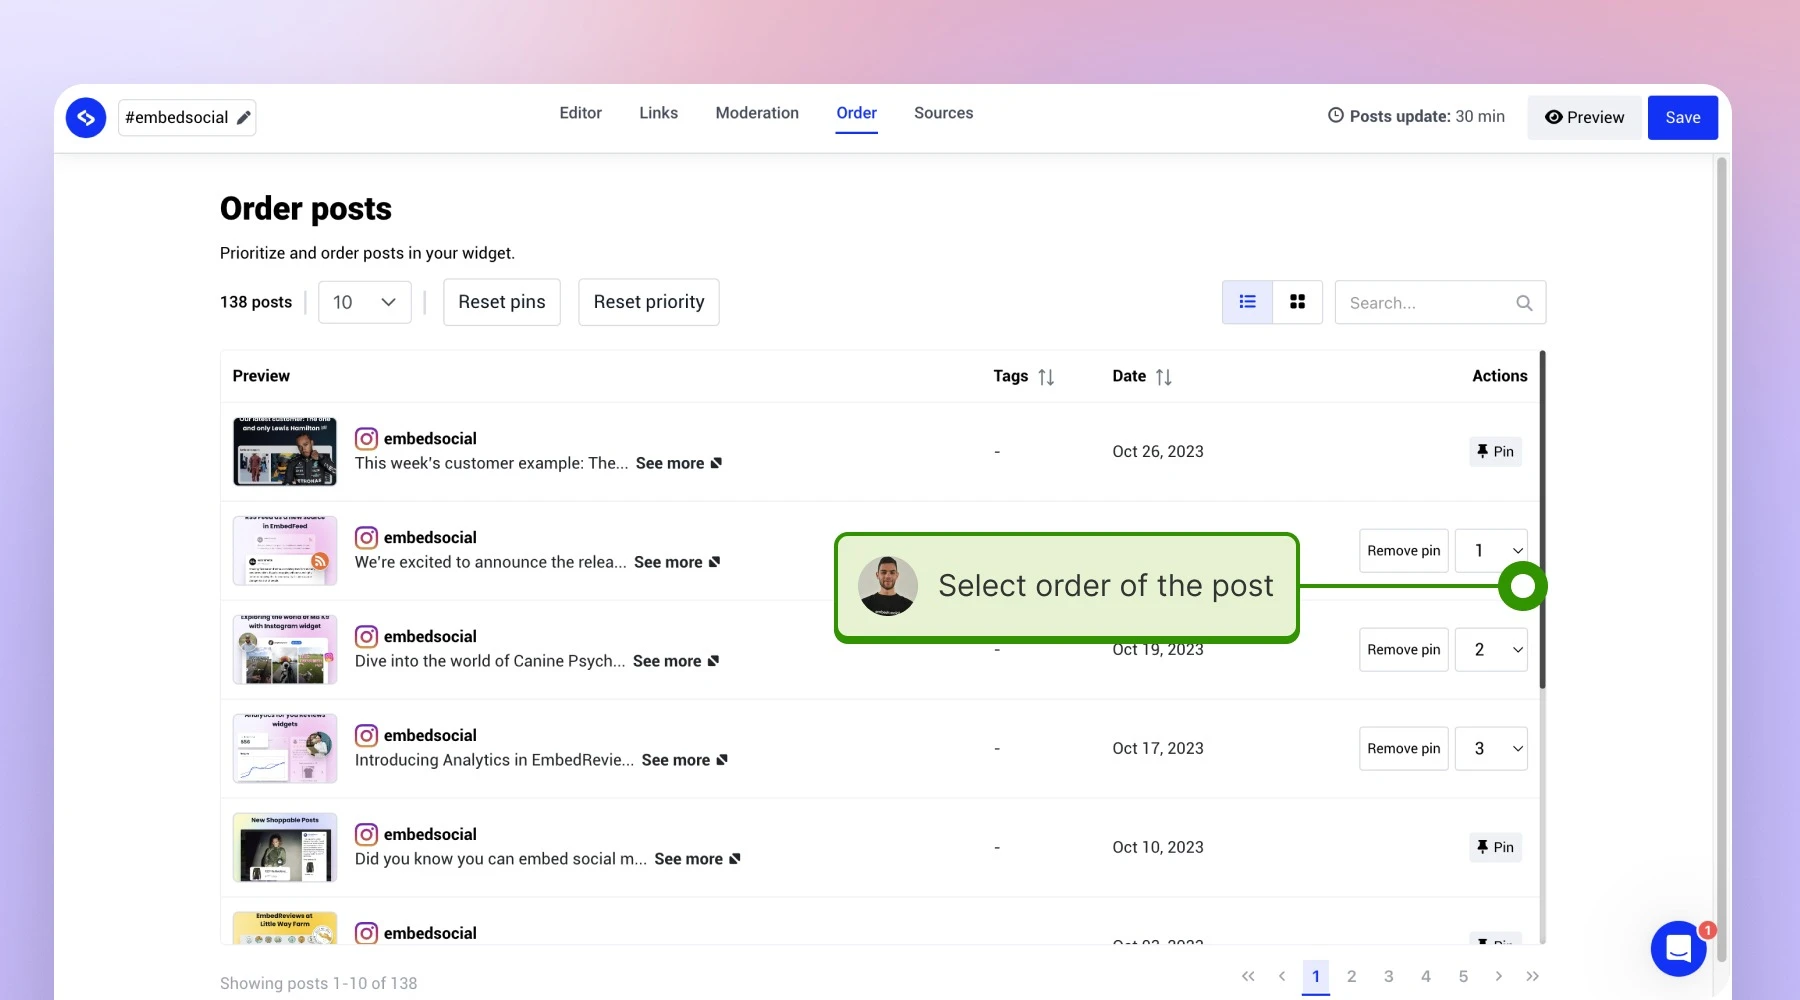Expand the order dropdown showing 3

pyautogui.click(x=1491, y=749)
